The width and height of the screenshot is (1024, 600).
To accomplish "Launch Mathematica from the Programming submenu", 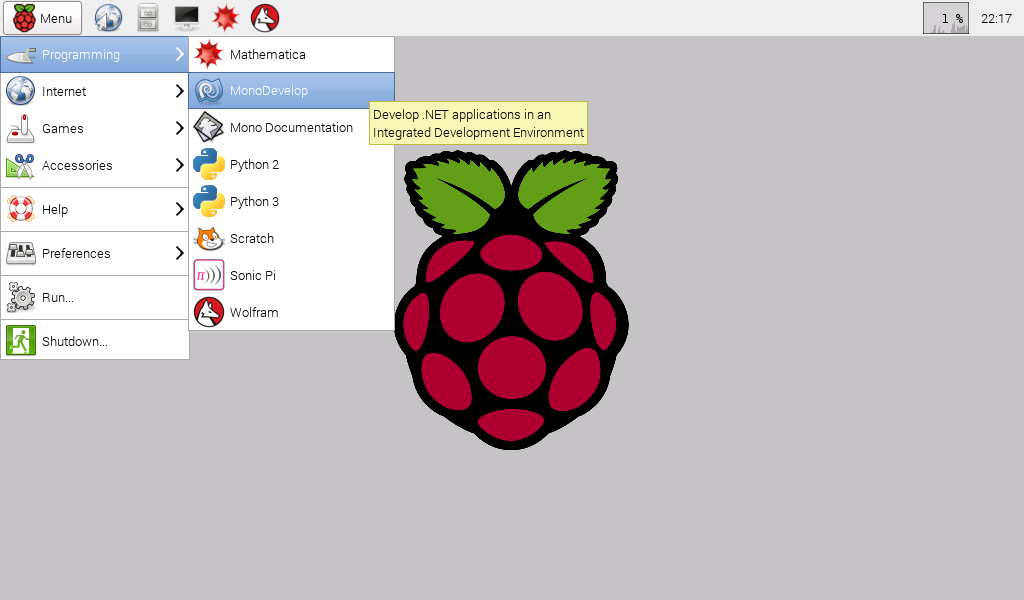I will pos(291,54).
